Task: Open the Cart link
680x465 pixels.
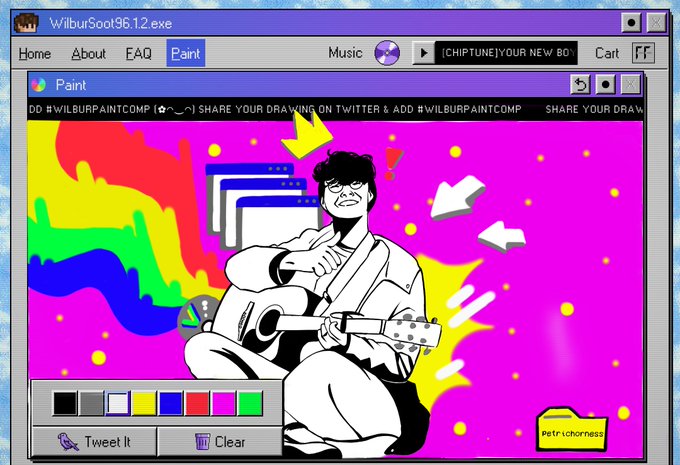Action: [x=607, y=53]
